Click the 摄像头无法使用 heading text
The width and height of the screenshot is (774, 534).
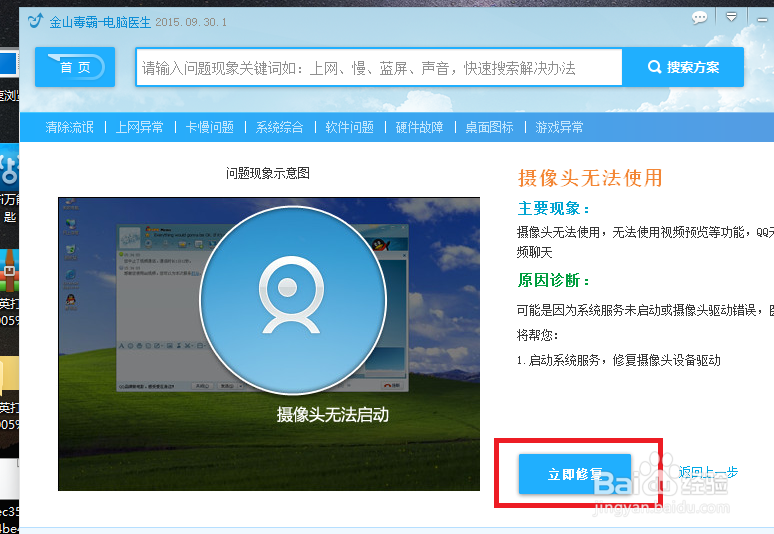point(590,178)
